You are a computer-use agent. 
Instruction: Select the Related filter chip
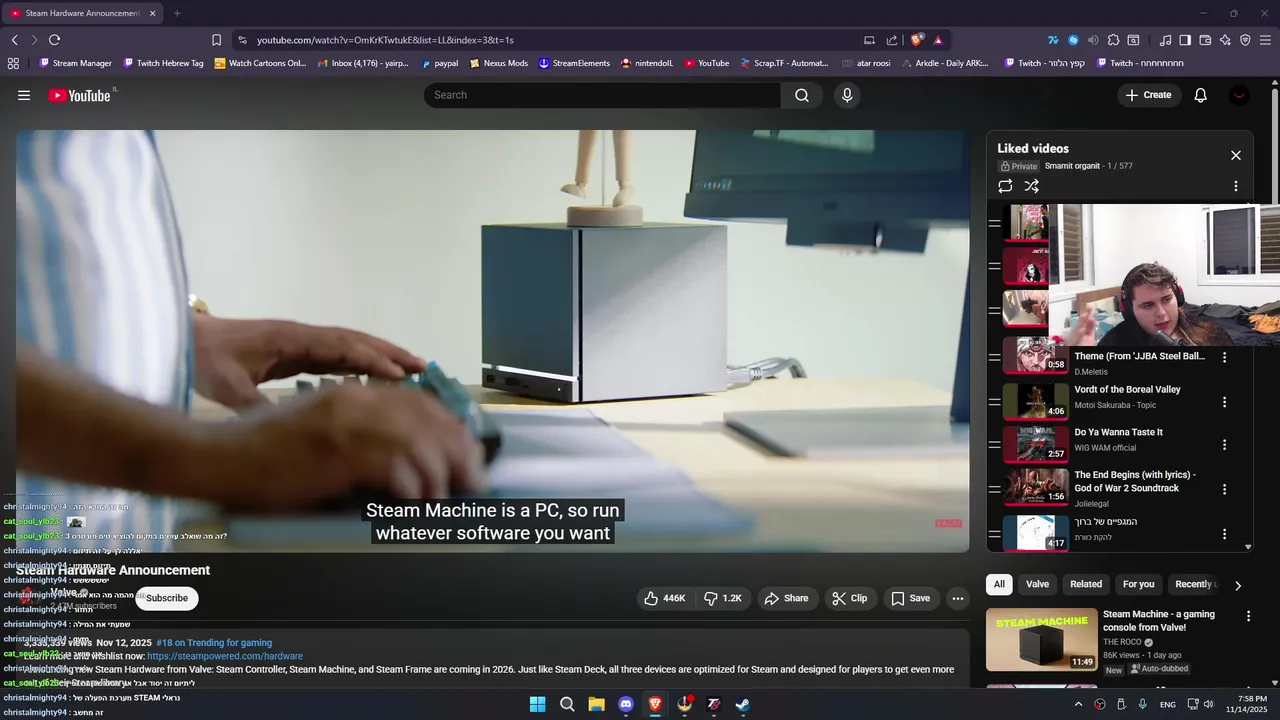point(1086,584)
